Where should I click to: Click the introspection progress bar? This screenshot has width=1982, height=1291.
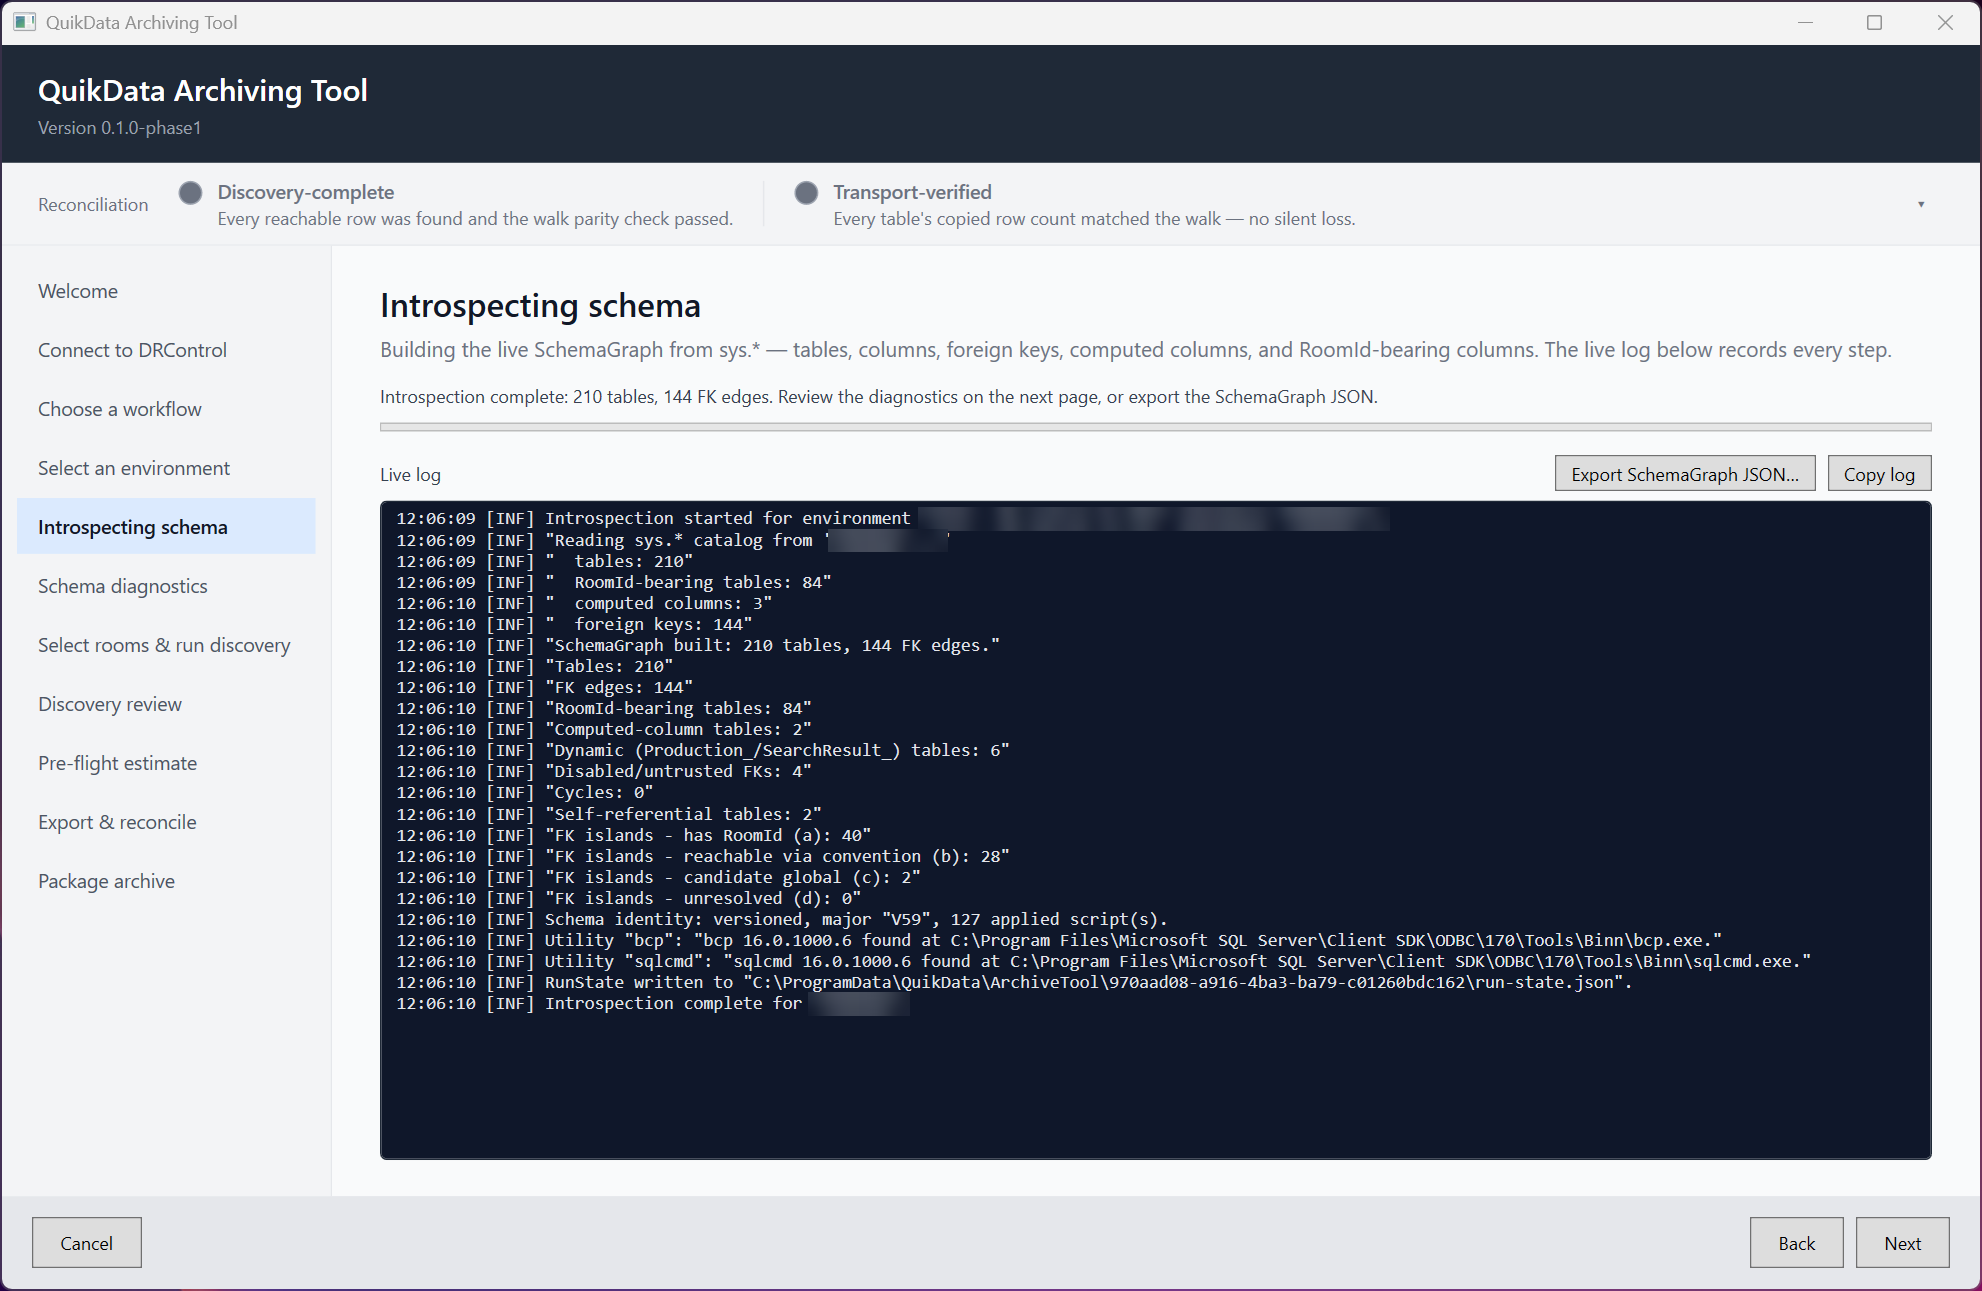(1155, 427)
